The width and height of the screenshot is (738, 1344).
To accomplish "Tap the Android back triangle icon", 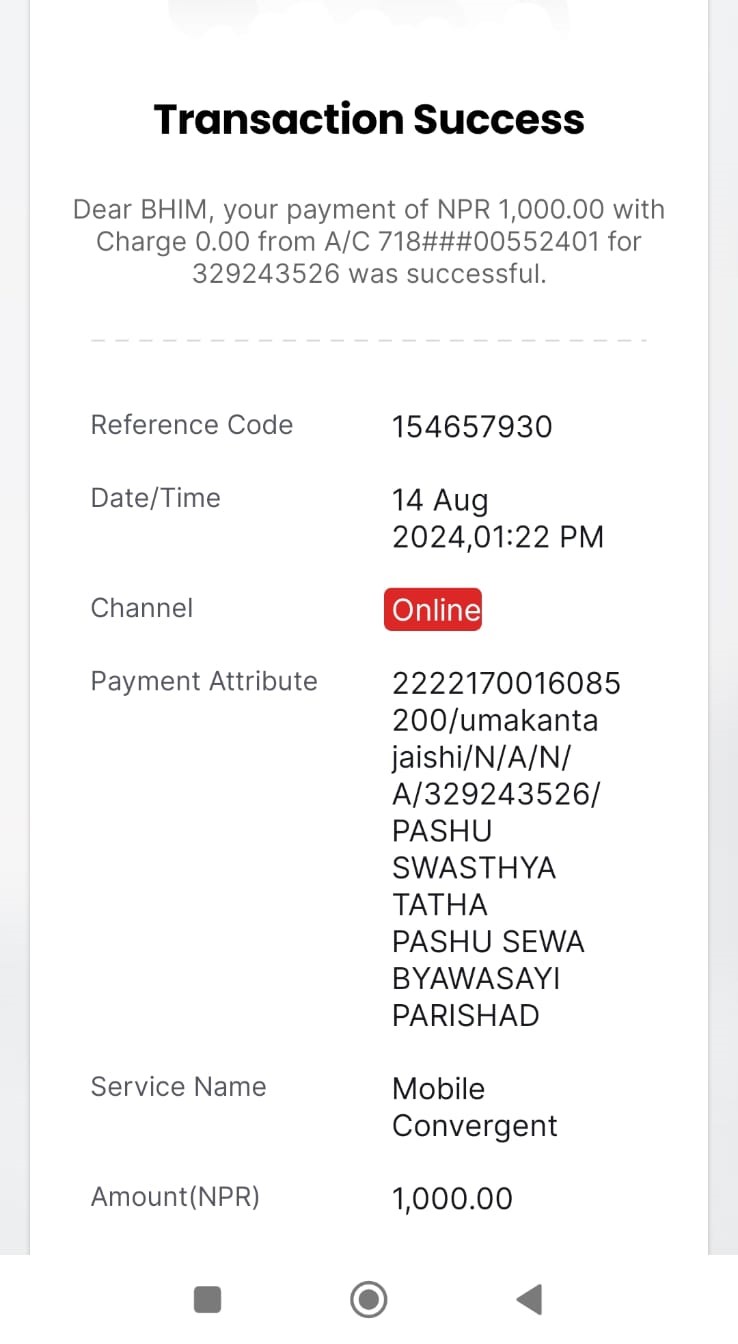I will [x=528, y=1299].
